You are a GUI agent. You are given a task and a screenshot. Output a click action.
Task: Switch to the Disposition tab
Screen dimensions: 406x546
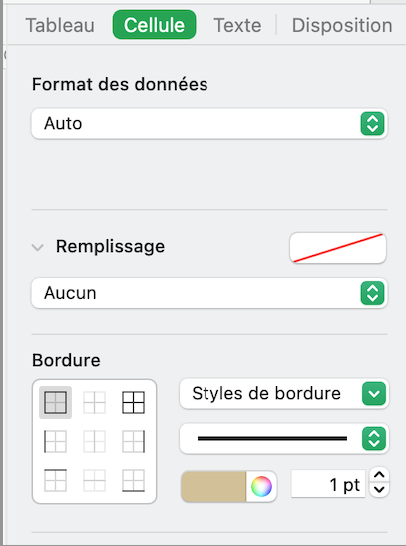(342, 25)
